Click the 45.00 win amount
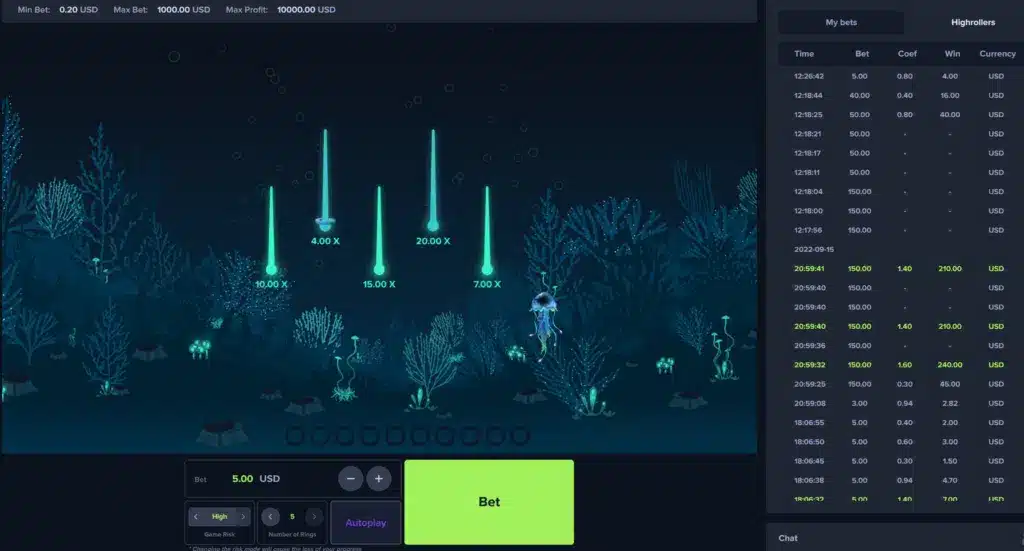The height and width of the screenshot is (551, 1024). pos(950,384)
